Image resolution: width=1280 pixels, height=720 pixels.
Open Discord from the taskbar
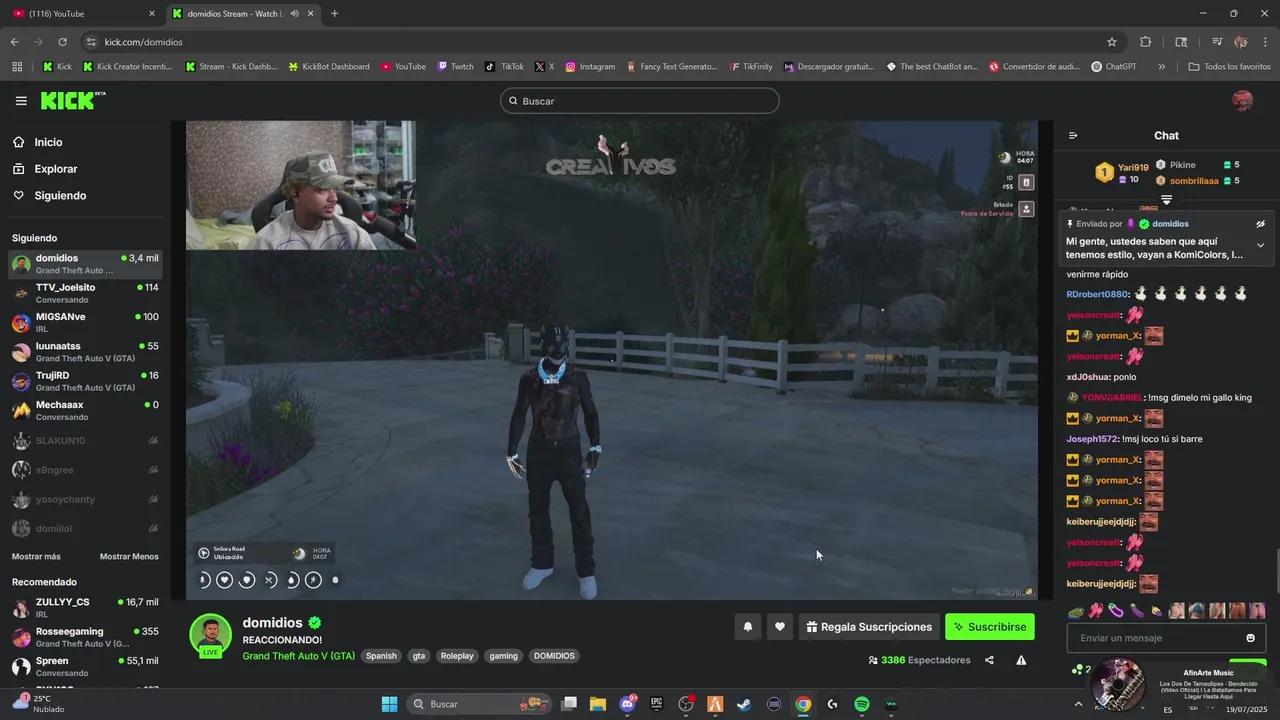pyautogui.click(x=628, y=704)
